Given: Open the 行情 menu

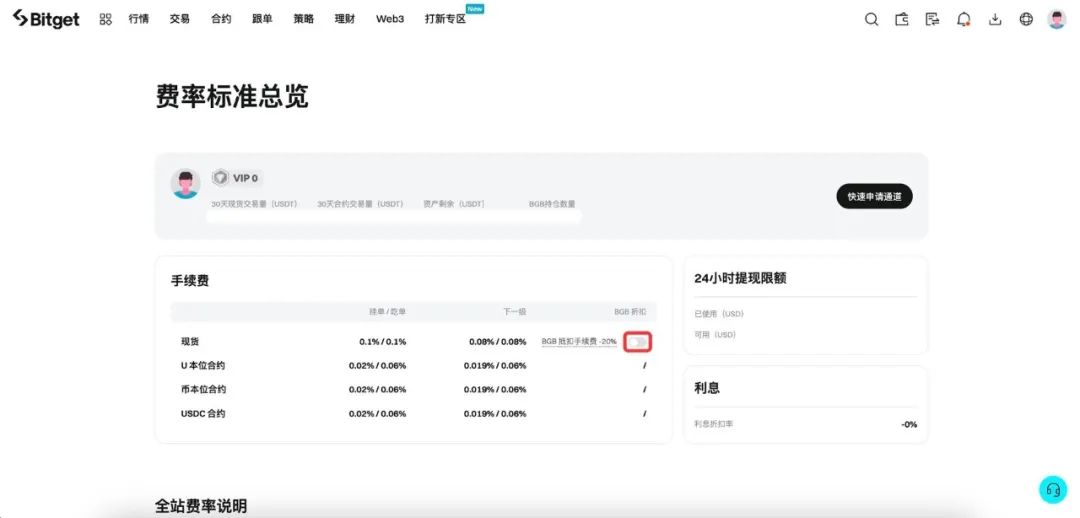Looking at the screenshot, I should tap(138, 19).
